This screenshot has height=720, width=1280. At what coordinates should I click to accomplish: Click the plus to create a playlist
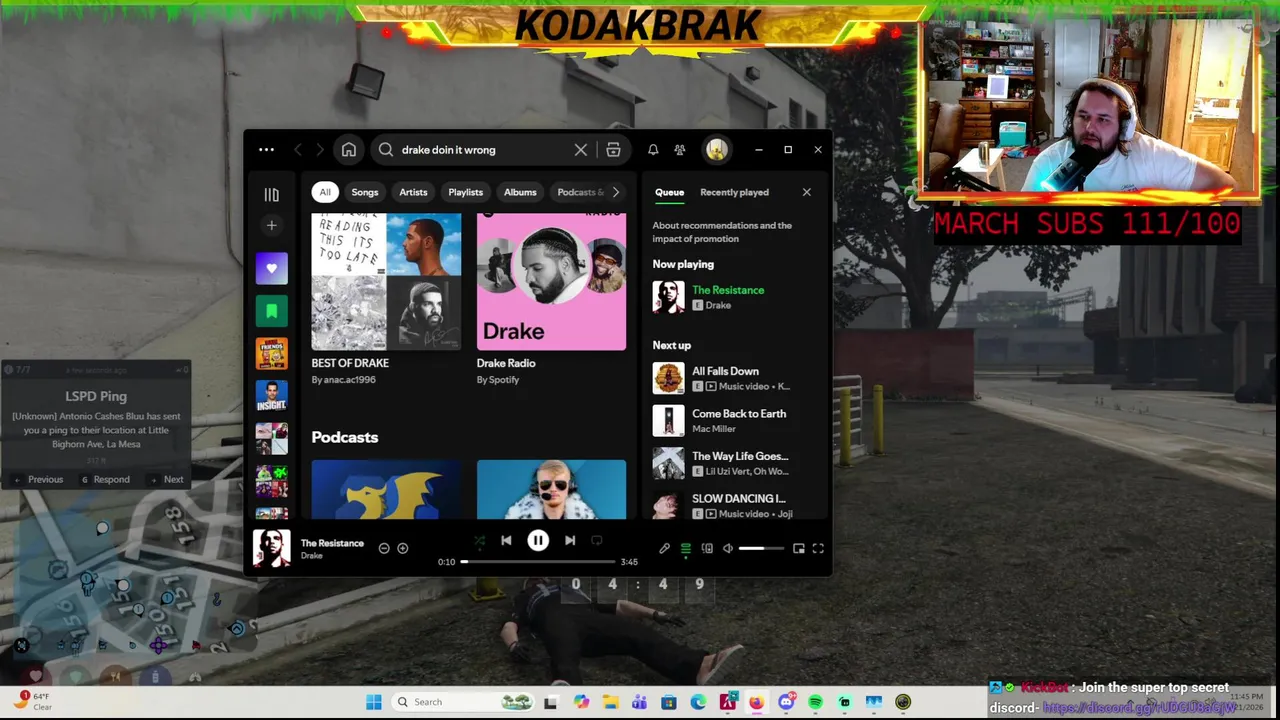[271, 226]
